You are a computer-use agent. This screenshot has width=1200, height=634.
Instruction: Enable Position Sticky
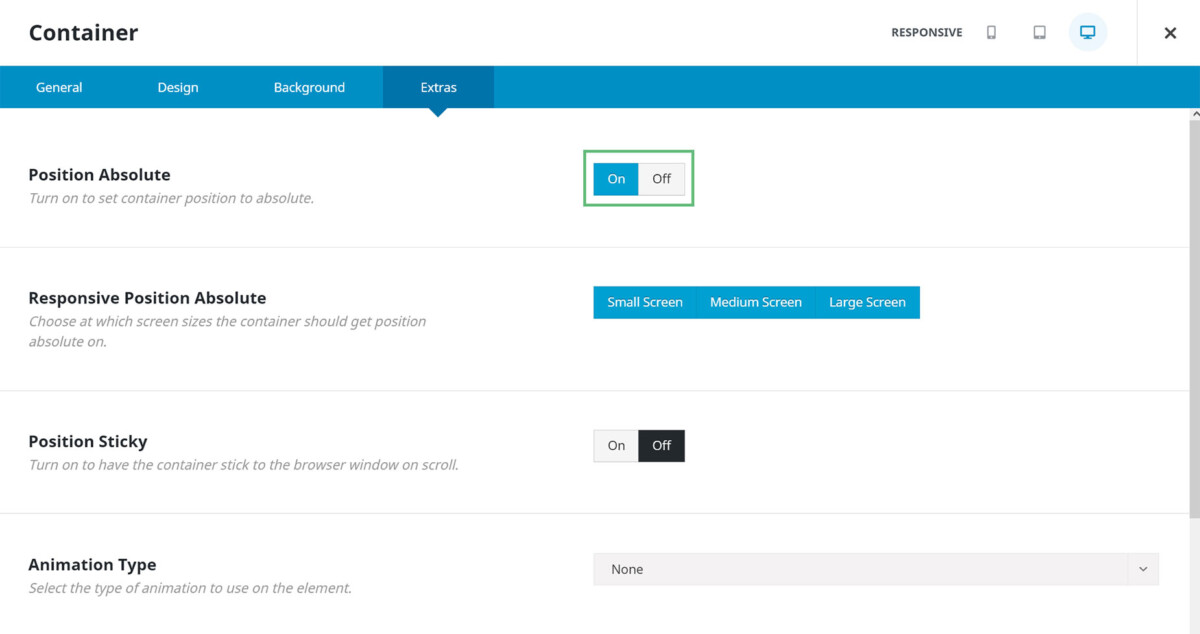point(615,445)
